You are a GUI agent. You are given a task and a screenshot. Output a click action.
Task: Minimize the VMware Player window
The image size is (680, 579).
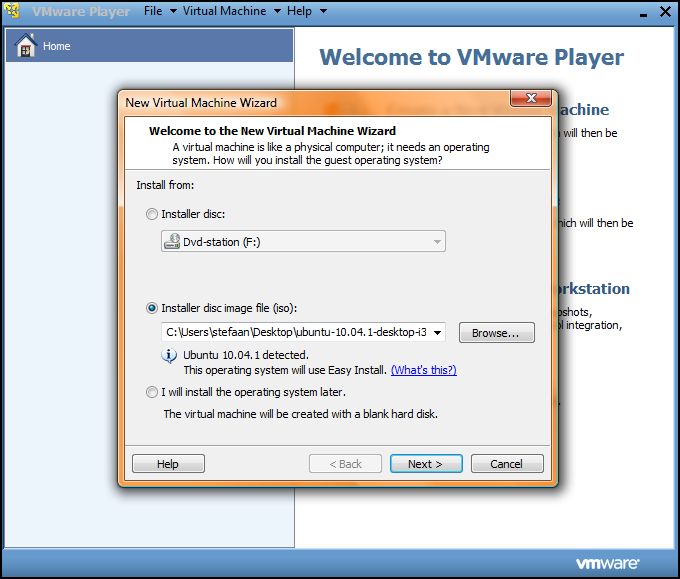(x=644, y=13)
